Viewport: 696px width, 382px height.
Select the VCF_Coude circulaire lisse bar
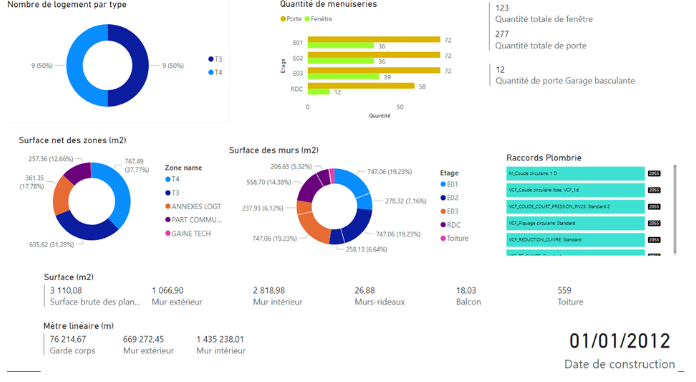(x=575, y=190)
